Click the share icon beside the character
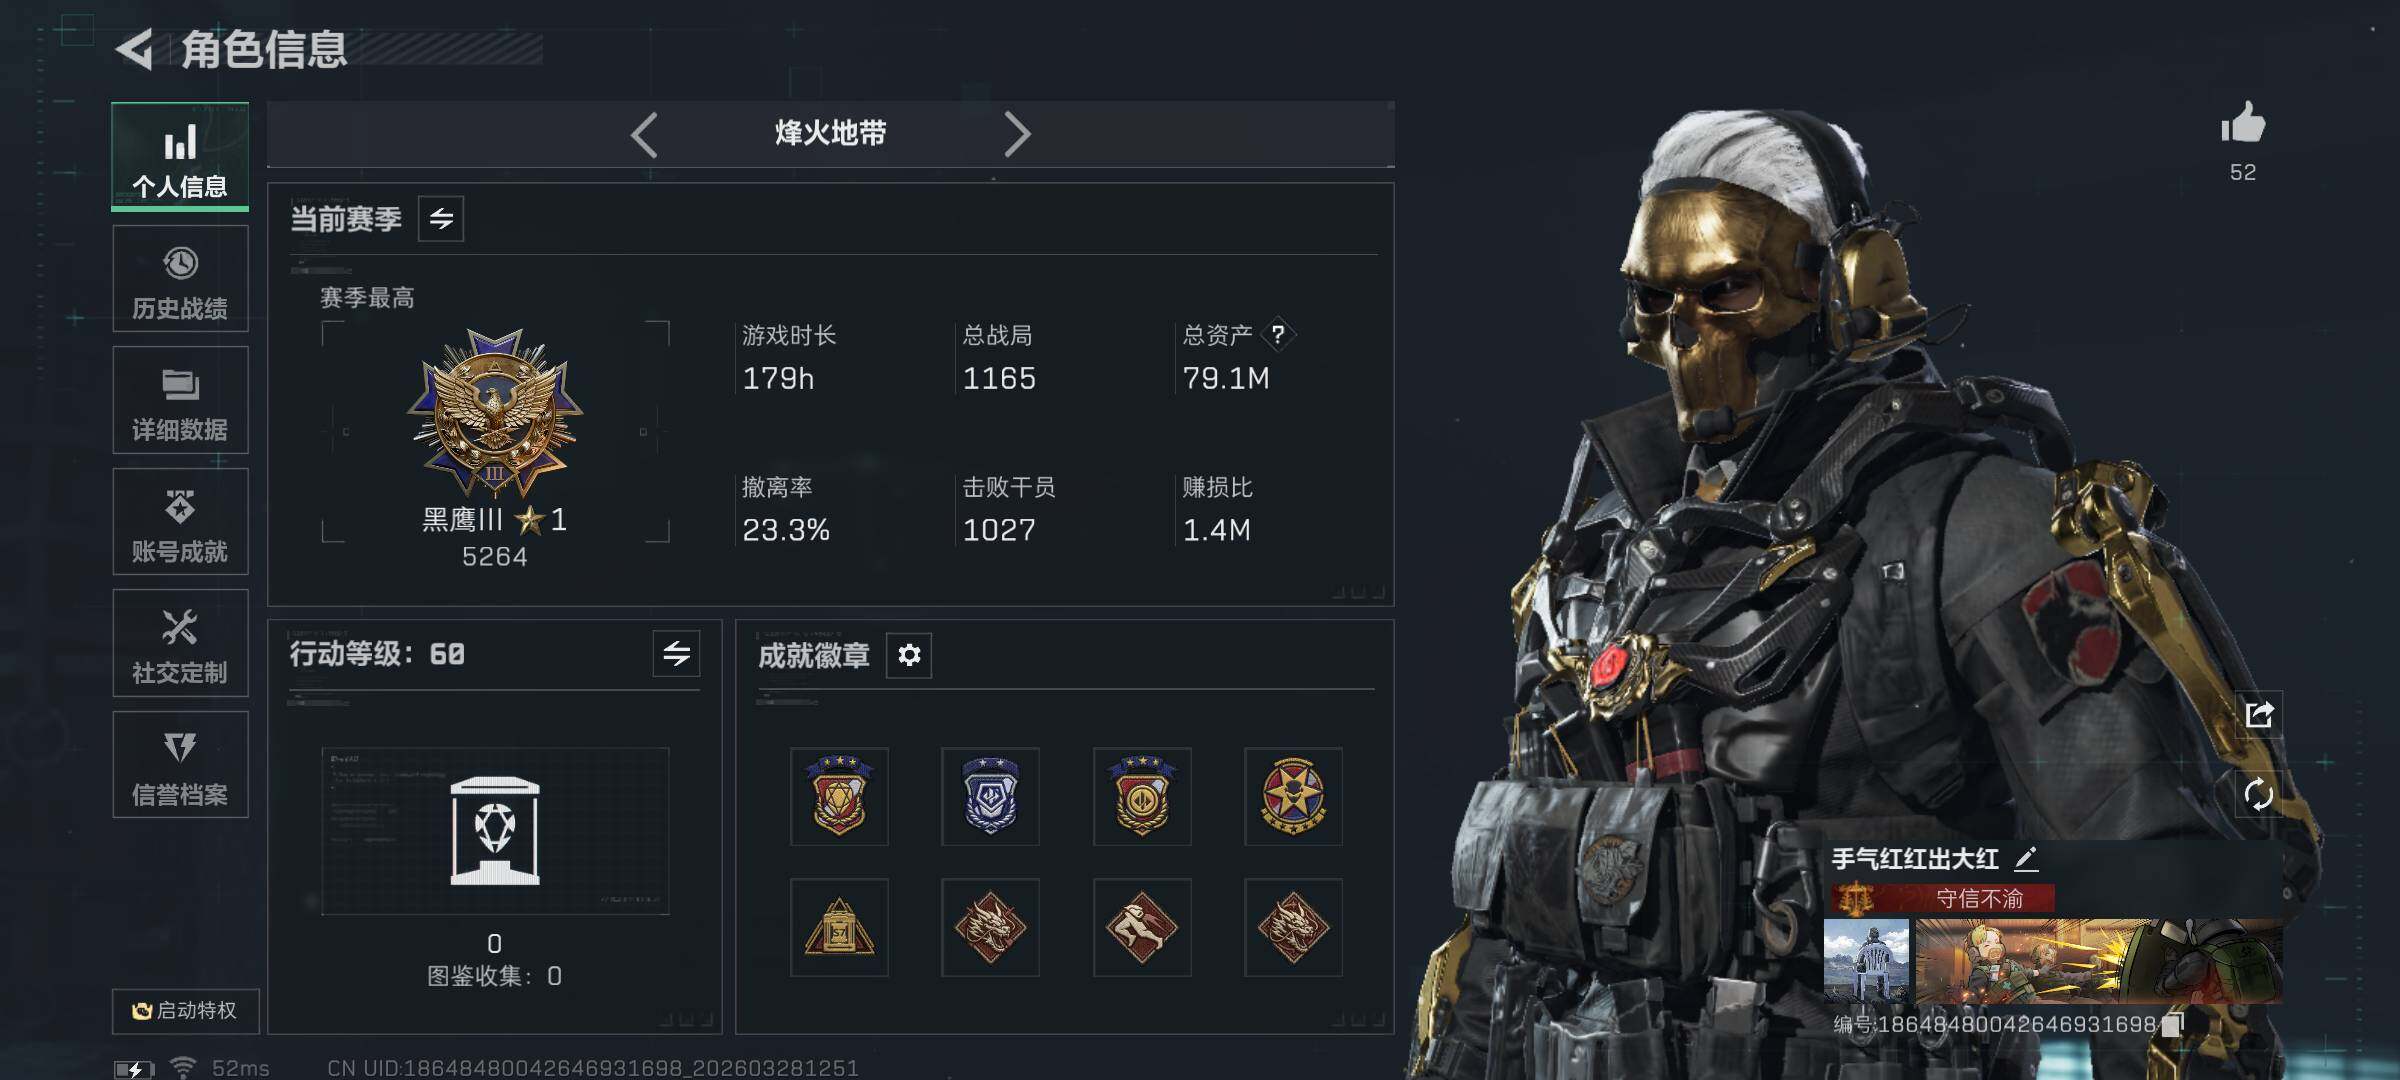The height and width of the screenshot is (1080, 2400). click(x=2259, y=714)
